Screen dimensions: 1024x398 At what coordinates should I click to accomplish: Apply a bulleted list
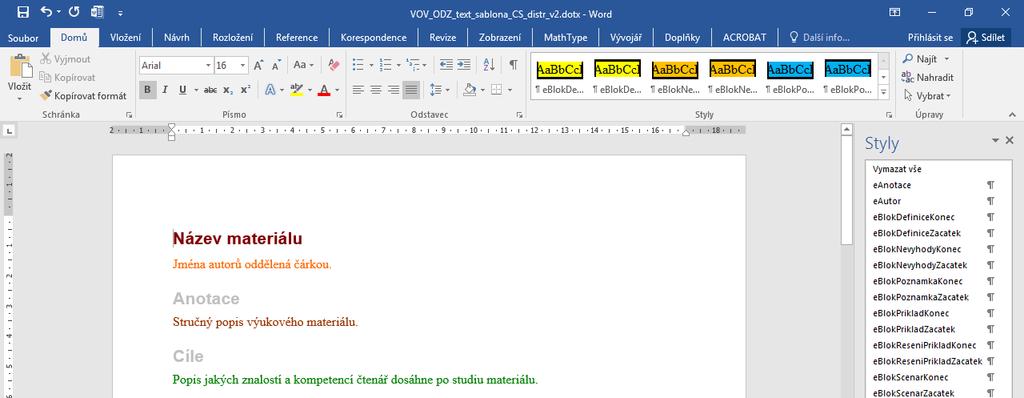point(358,65)
